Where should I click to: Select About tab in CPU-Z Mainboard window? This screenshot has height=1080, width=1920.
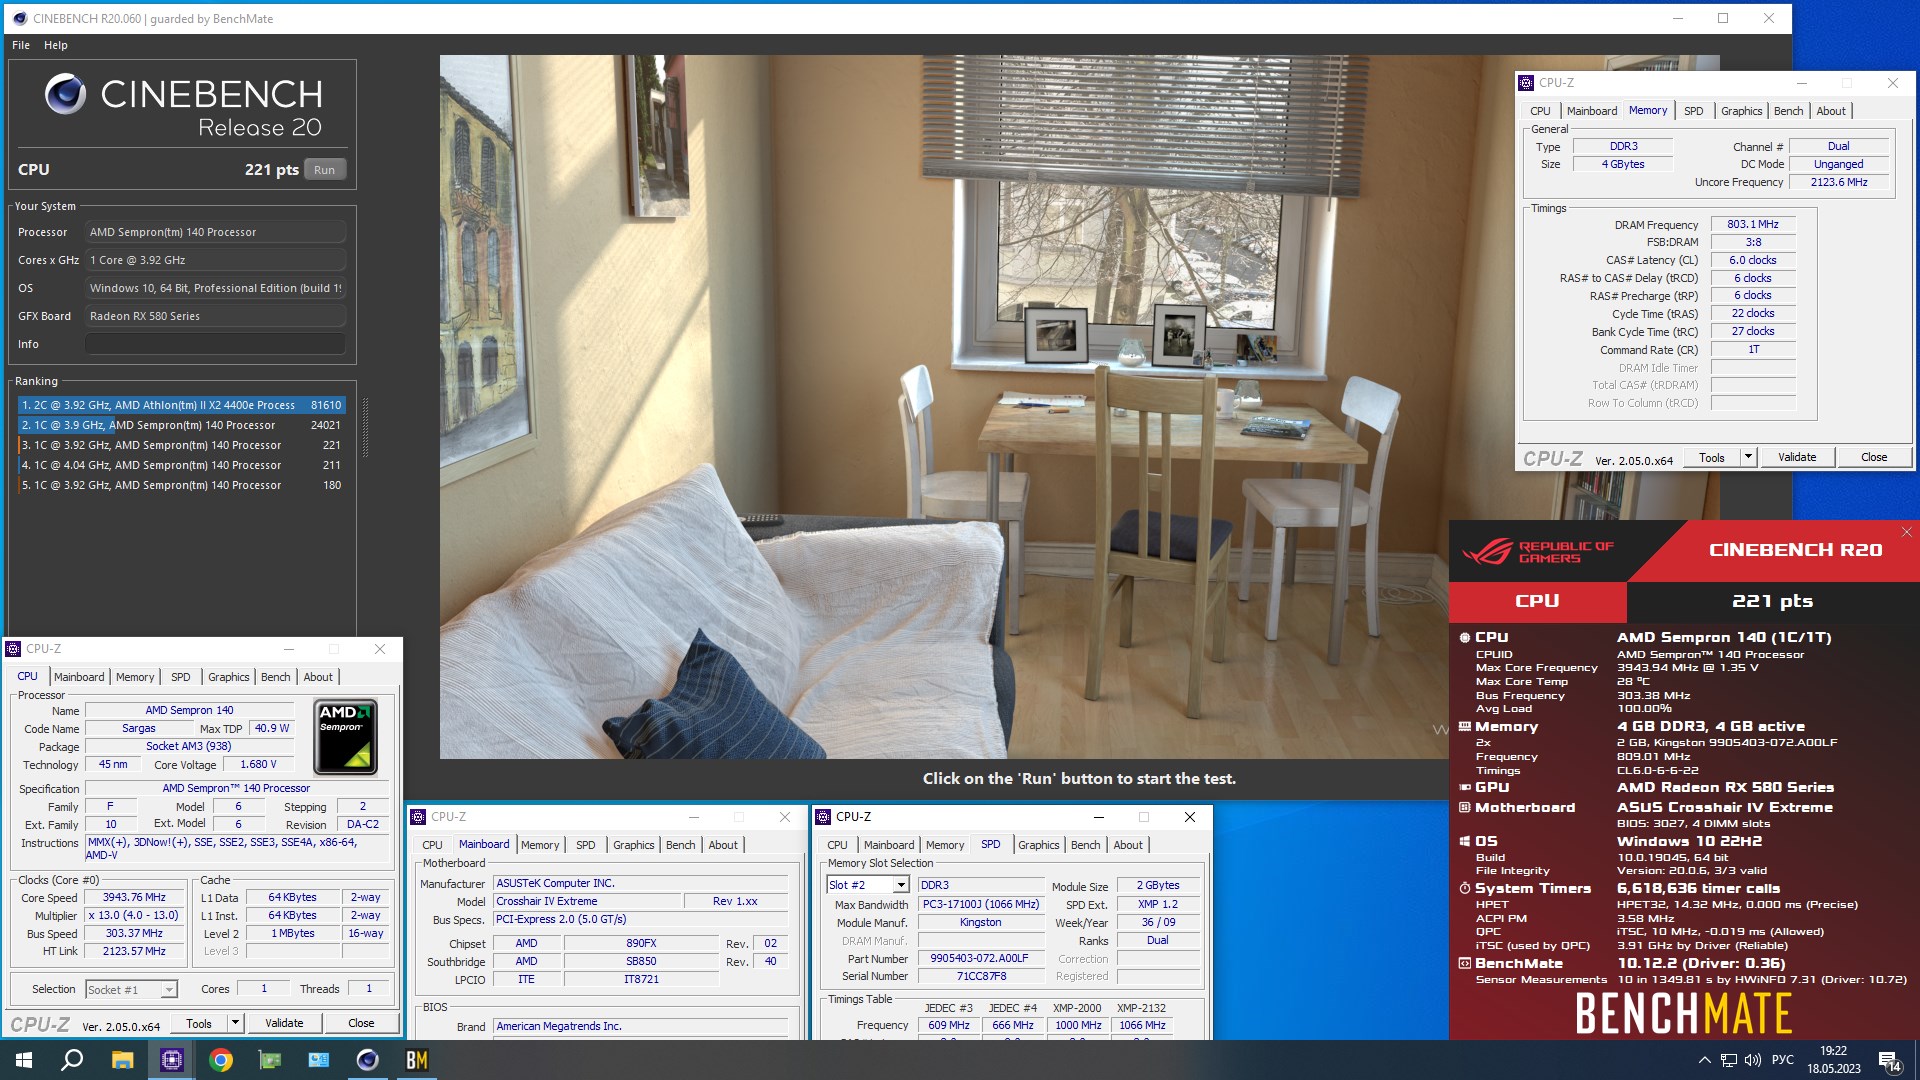pyautogui.click(x=723, y=845)
